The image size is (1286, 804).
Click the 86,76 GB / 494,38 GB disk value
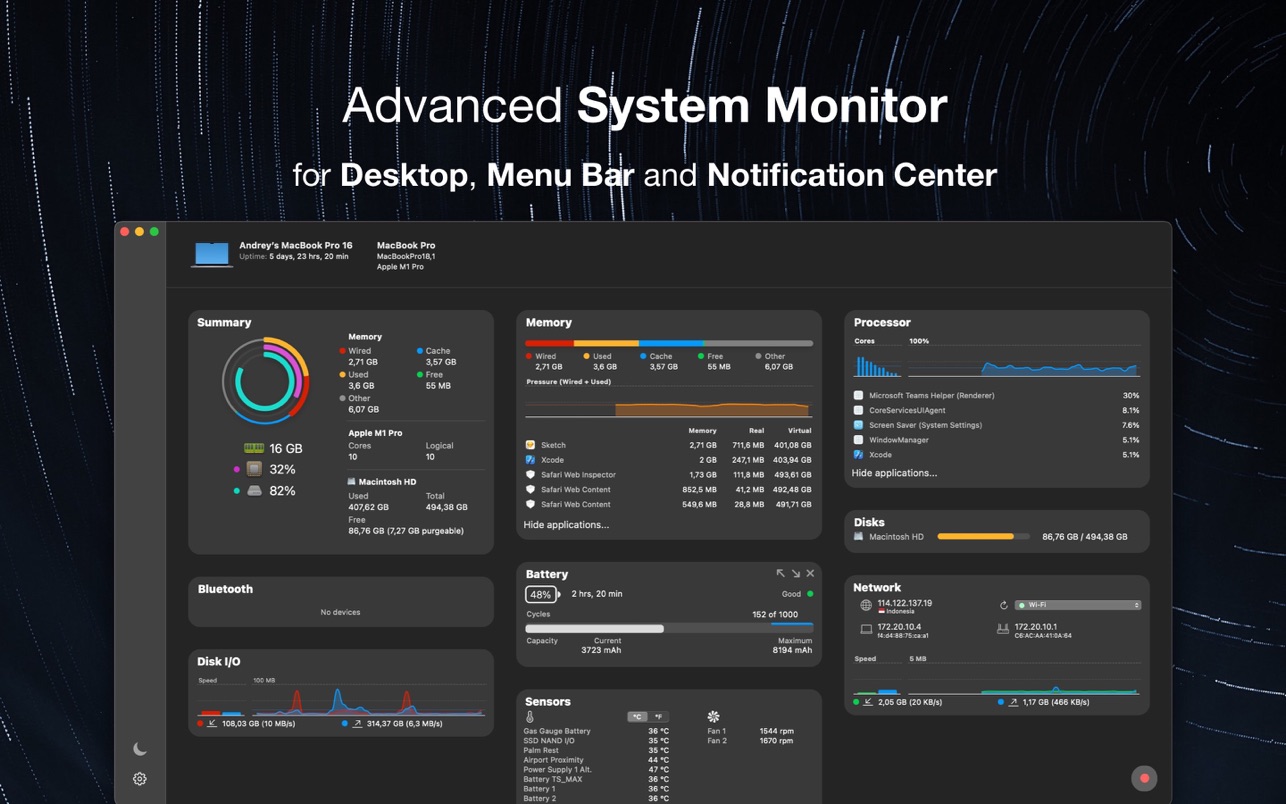[x=1084, y=537]
